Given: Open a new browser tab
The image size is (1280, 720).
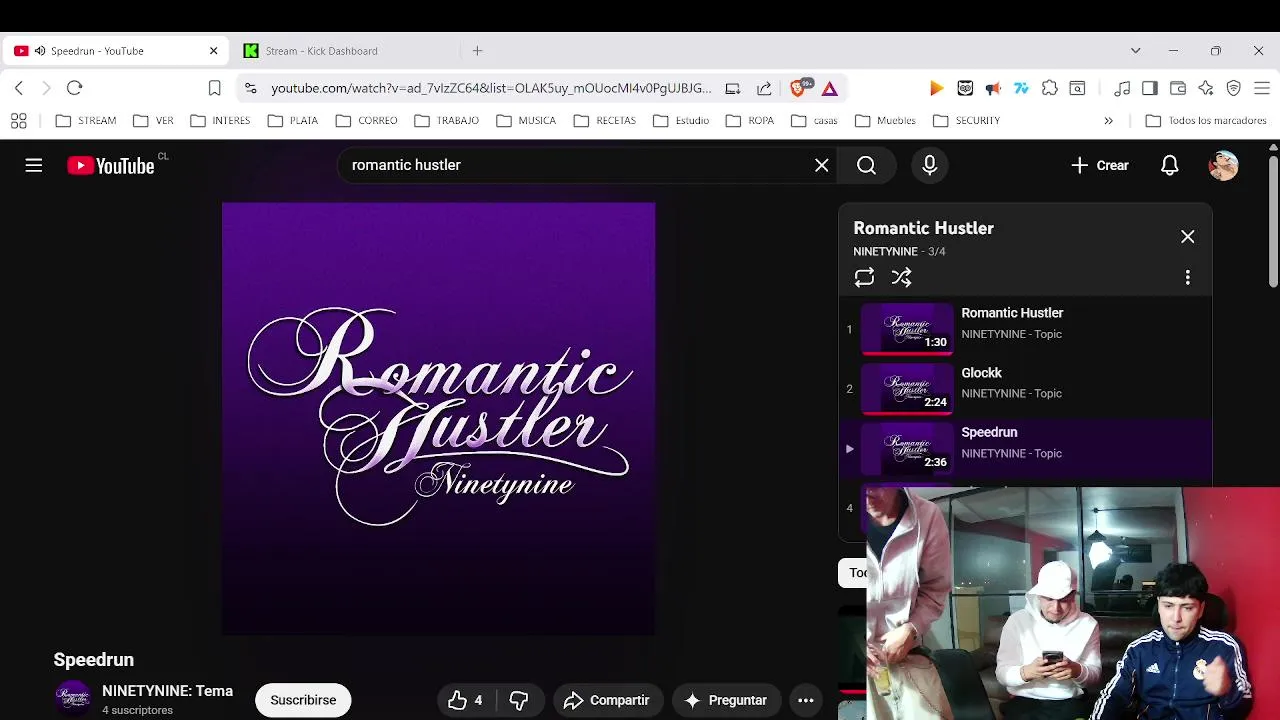Looking at the screenshot, I should point(477,51).
